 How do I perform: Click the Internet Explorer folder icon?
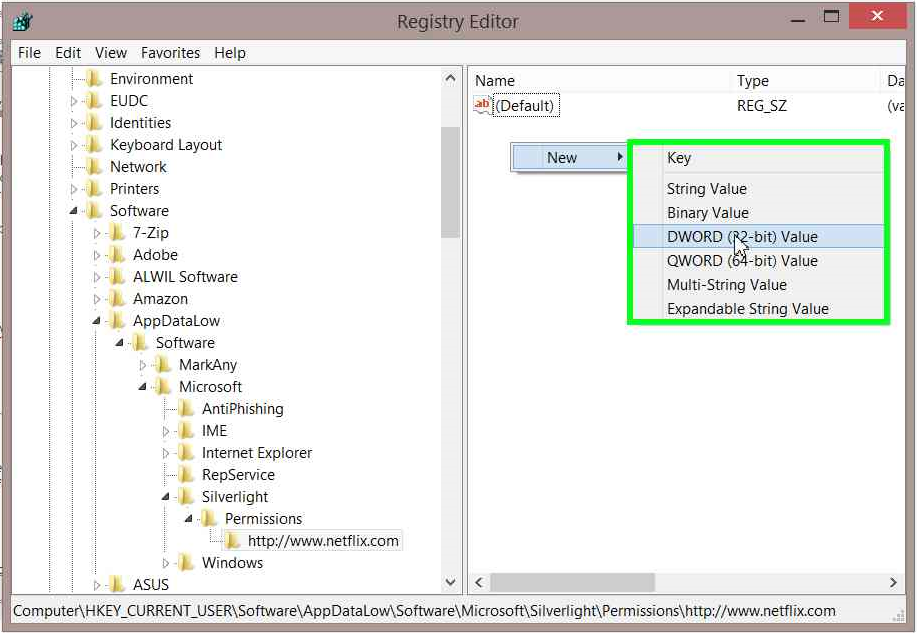pos(186,452)
